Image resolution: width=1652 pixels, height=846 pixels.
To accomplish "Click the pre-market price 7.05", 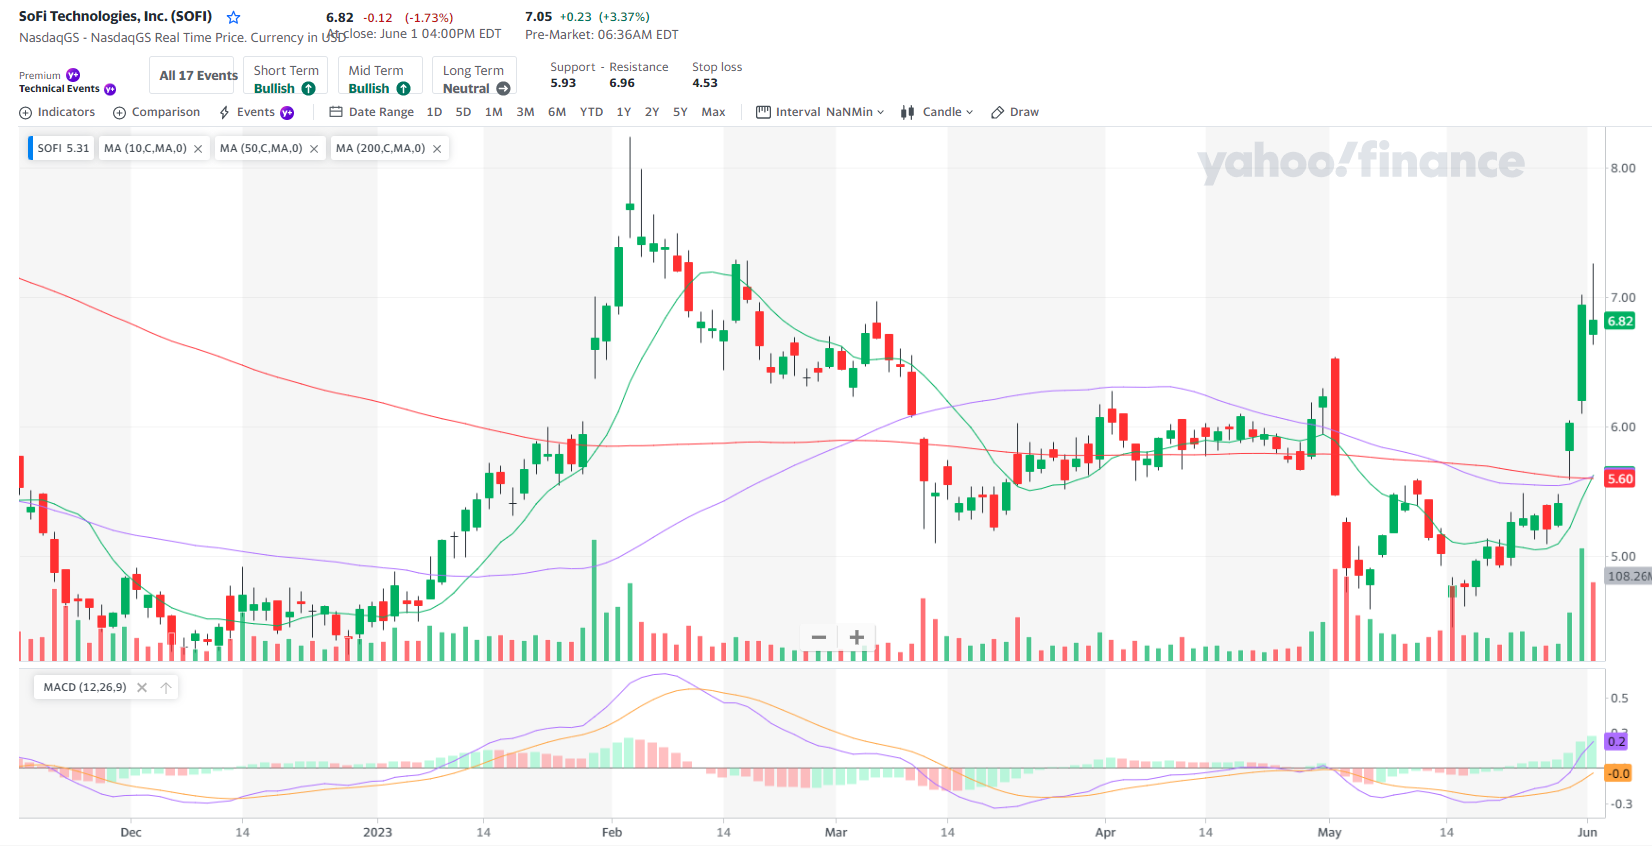I will coord(538,17).
